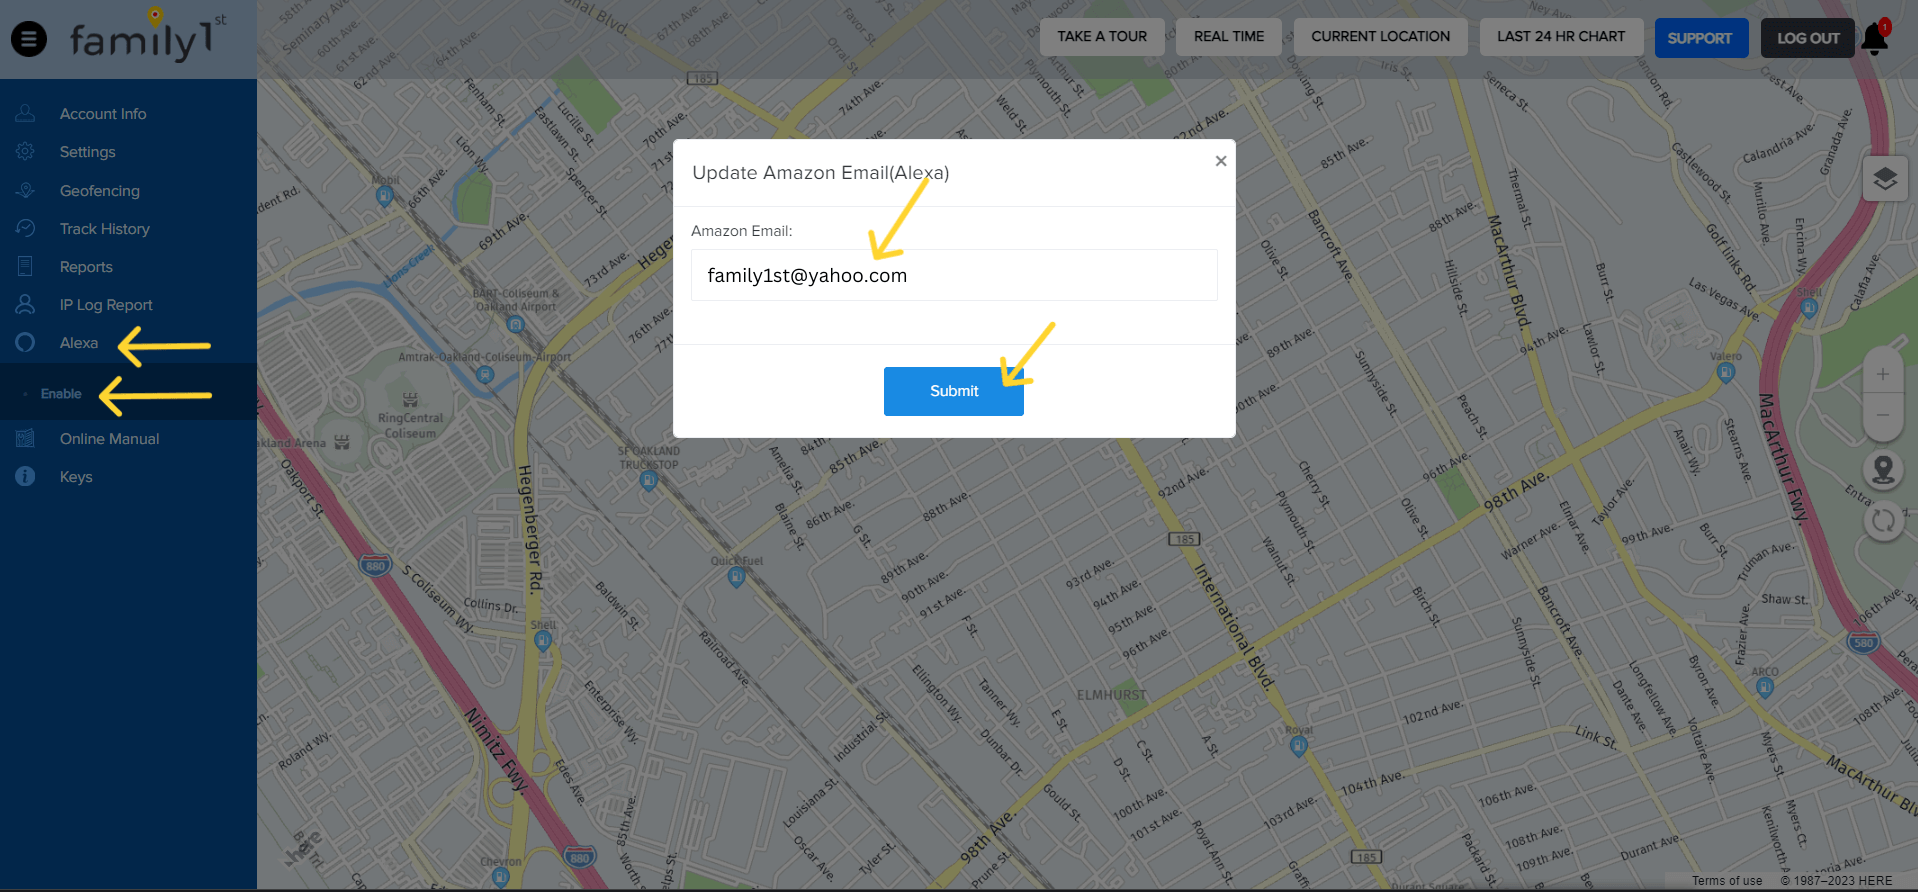Screen dimensions: 1920x892
Task: Click the Keys info icon
Action: tap(25, 476)
